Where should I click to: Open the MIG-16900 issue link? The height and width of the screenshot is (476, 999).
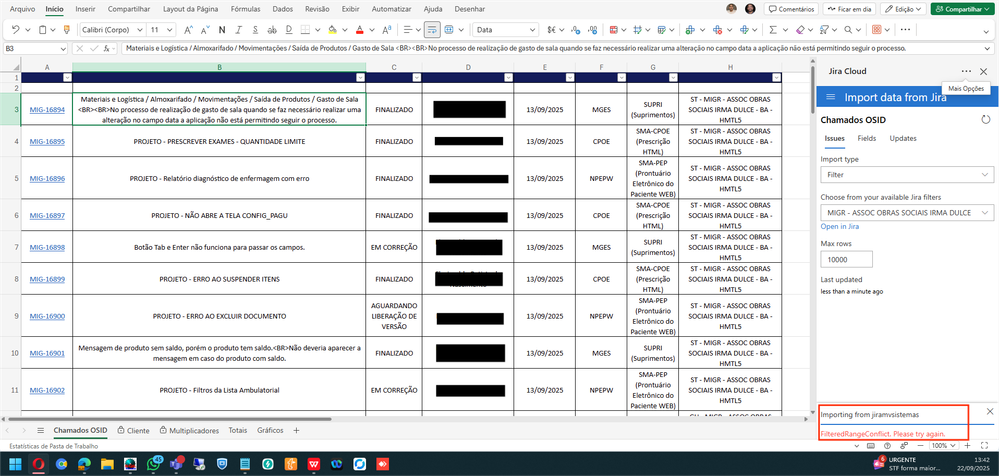click(x=47, y=316)
